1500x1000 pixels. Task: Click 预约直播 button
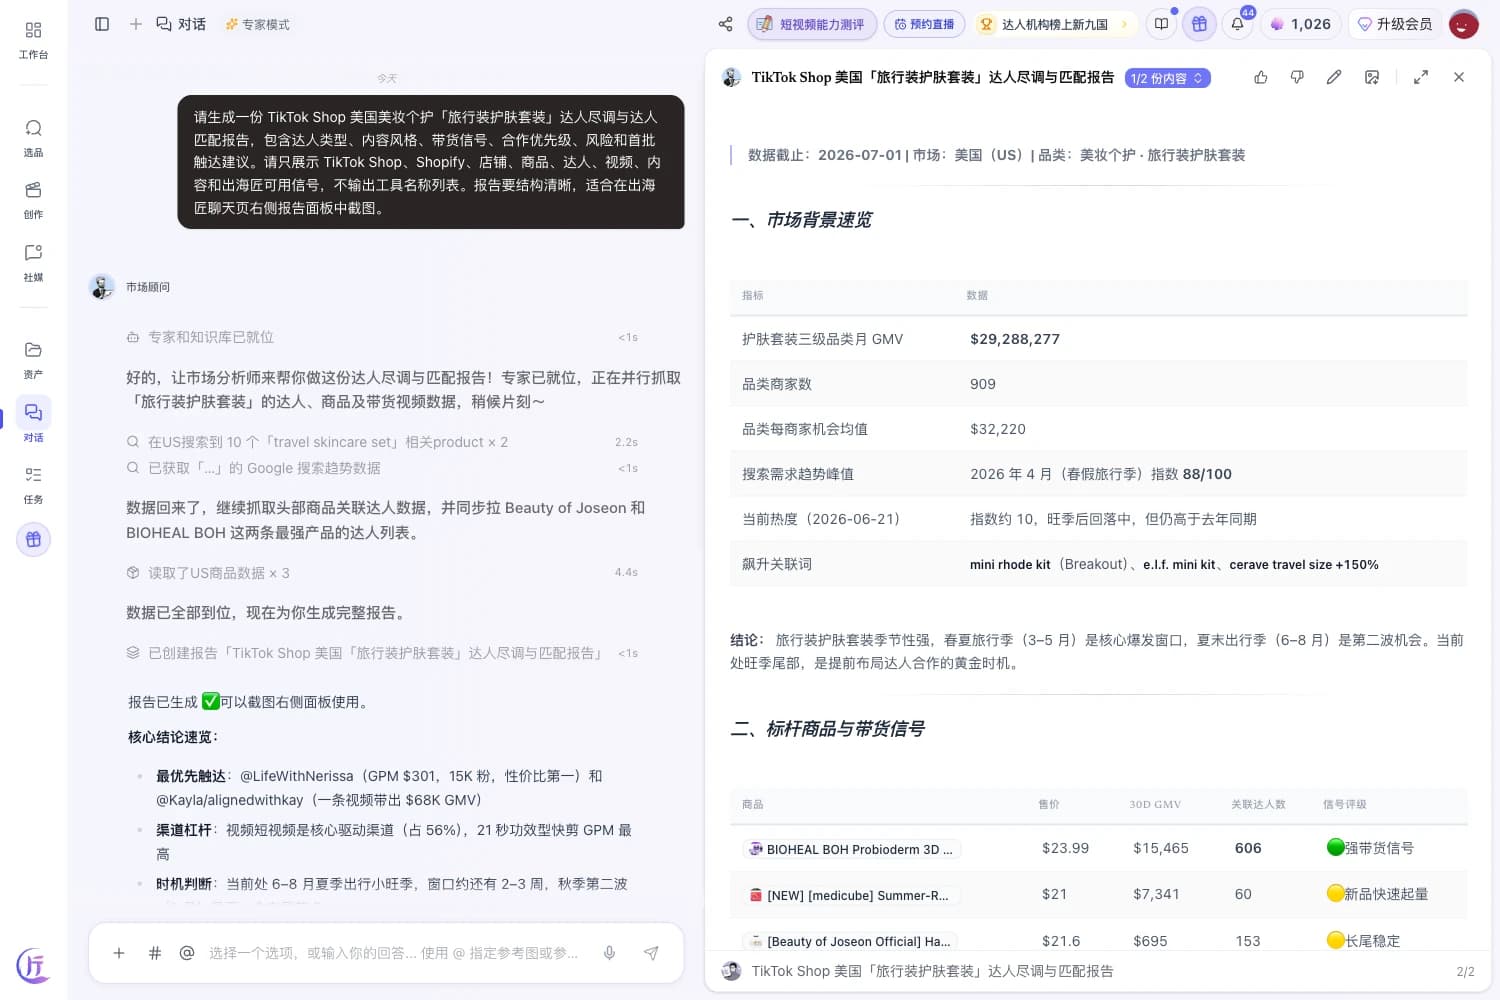point(925,24)
